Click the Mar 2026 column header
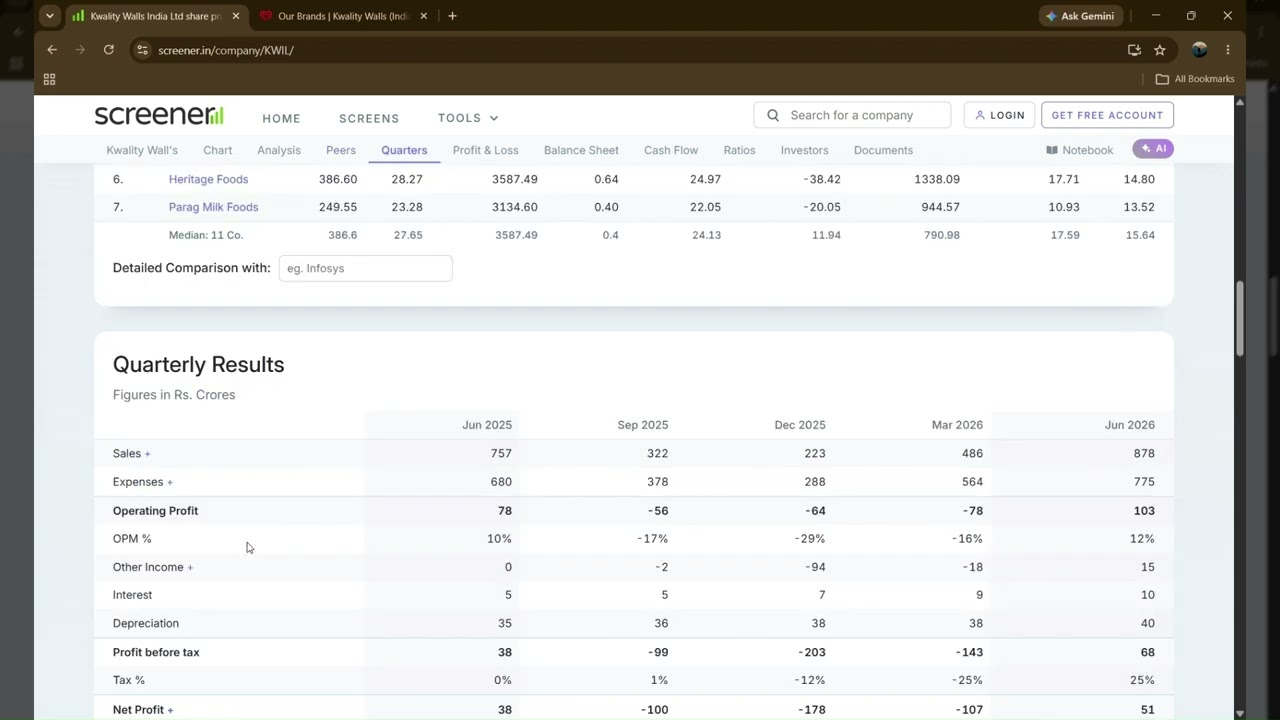Viewport: 1280px width, 720px height. click(x=957, y=425)
